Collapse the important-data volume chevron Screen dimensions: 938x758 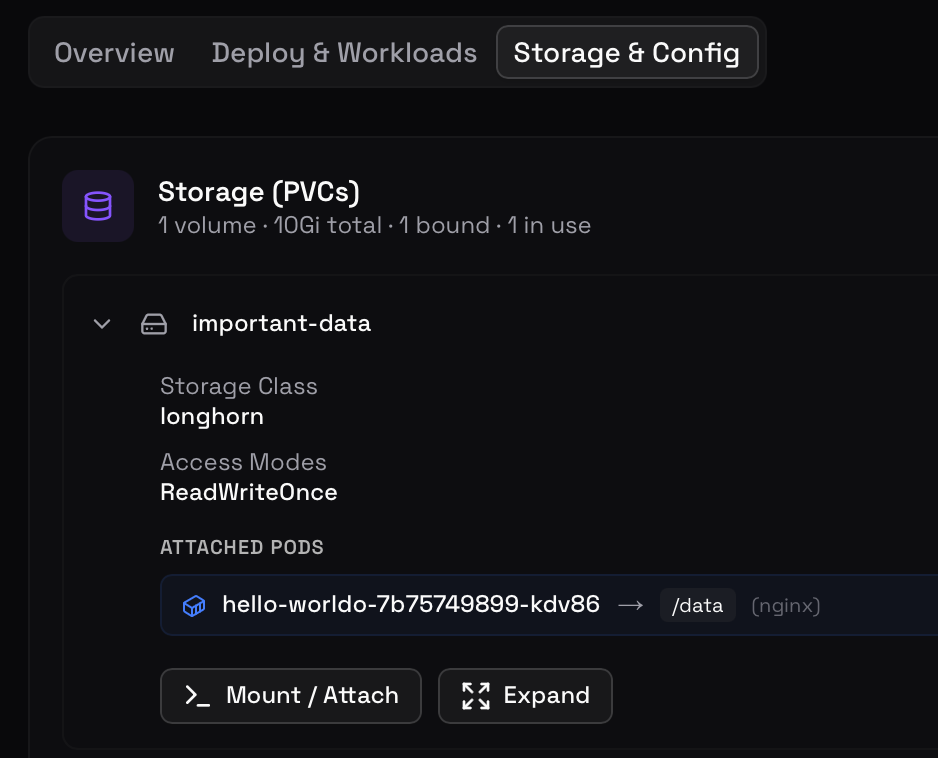101,324
